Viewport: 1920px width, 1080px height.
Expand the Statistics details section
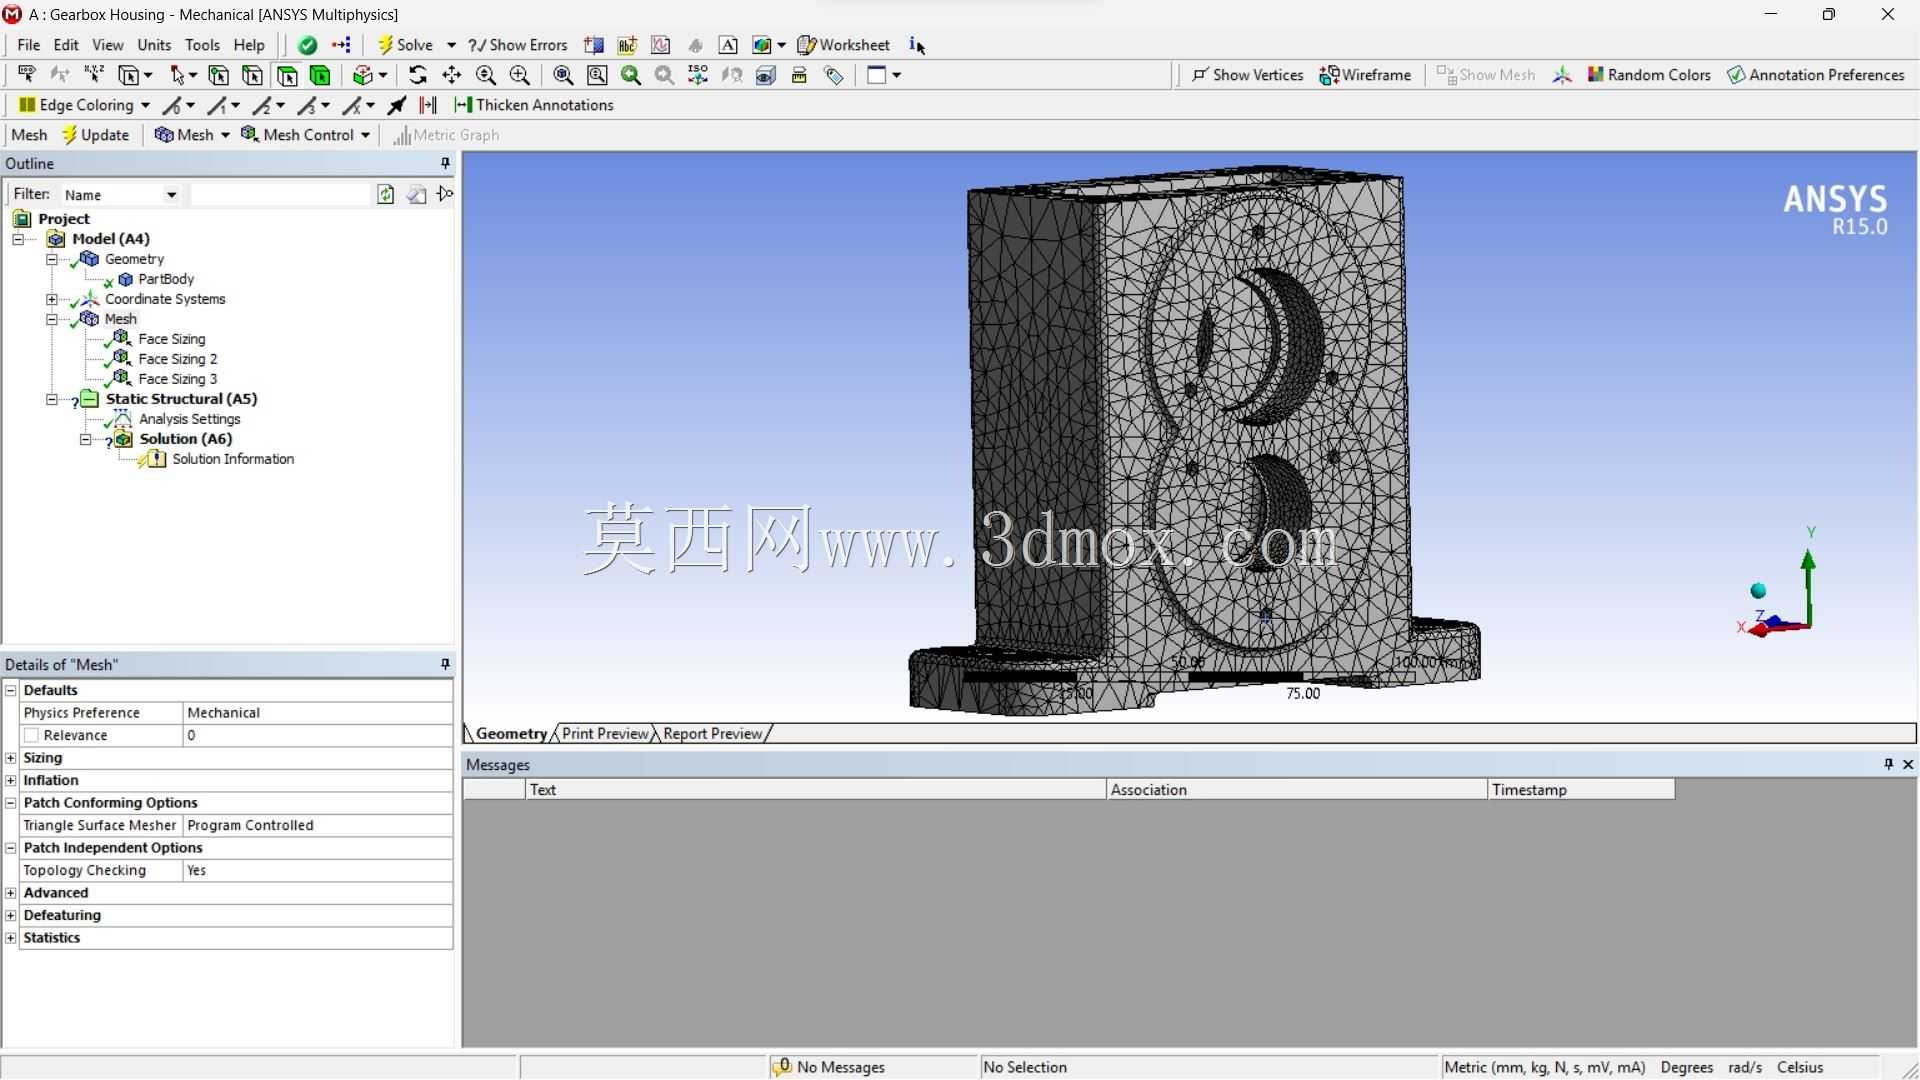(x=11, y=938)
